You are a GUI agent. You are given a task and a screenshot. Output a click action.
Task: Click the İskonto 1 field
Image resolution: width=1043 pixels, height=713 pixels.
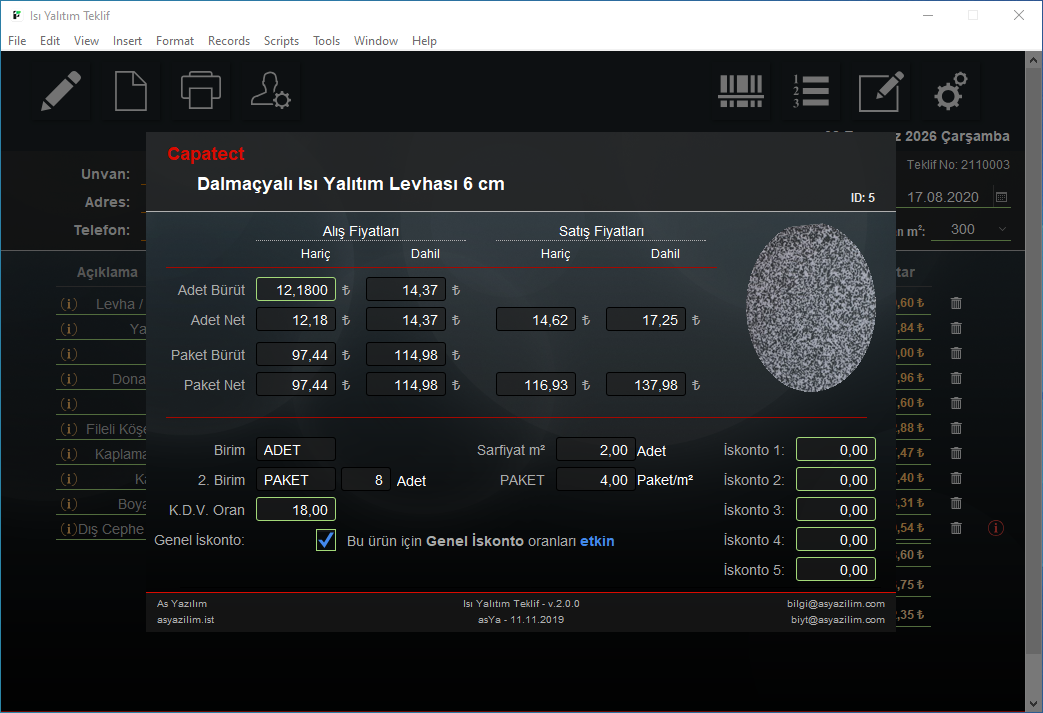[x=836, y=450]
